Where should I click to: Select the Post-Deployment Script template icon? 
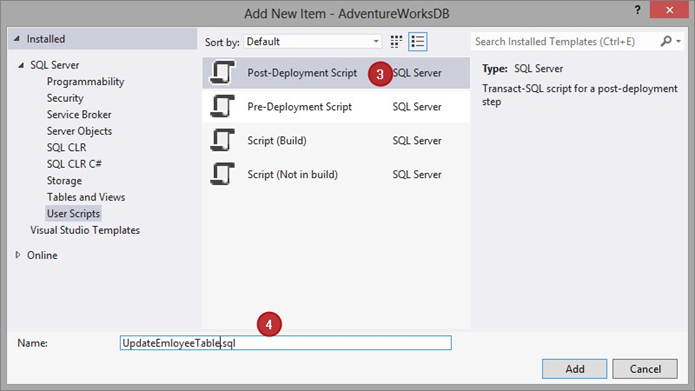[x=222, y=72]
